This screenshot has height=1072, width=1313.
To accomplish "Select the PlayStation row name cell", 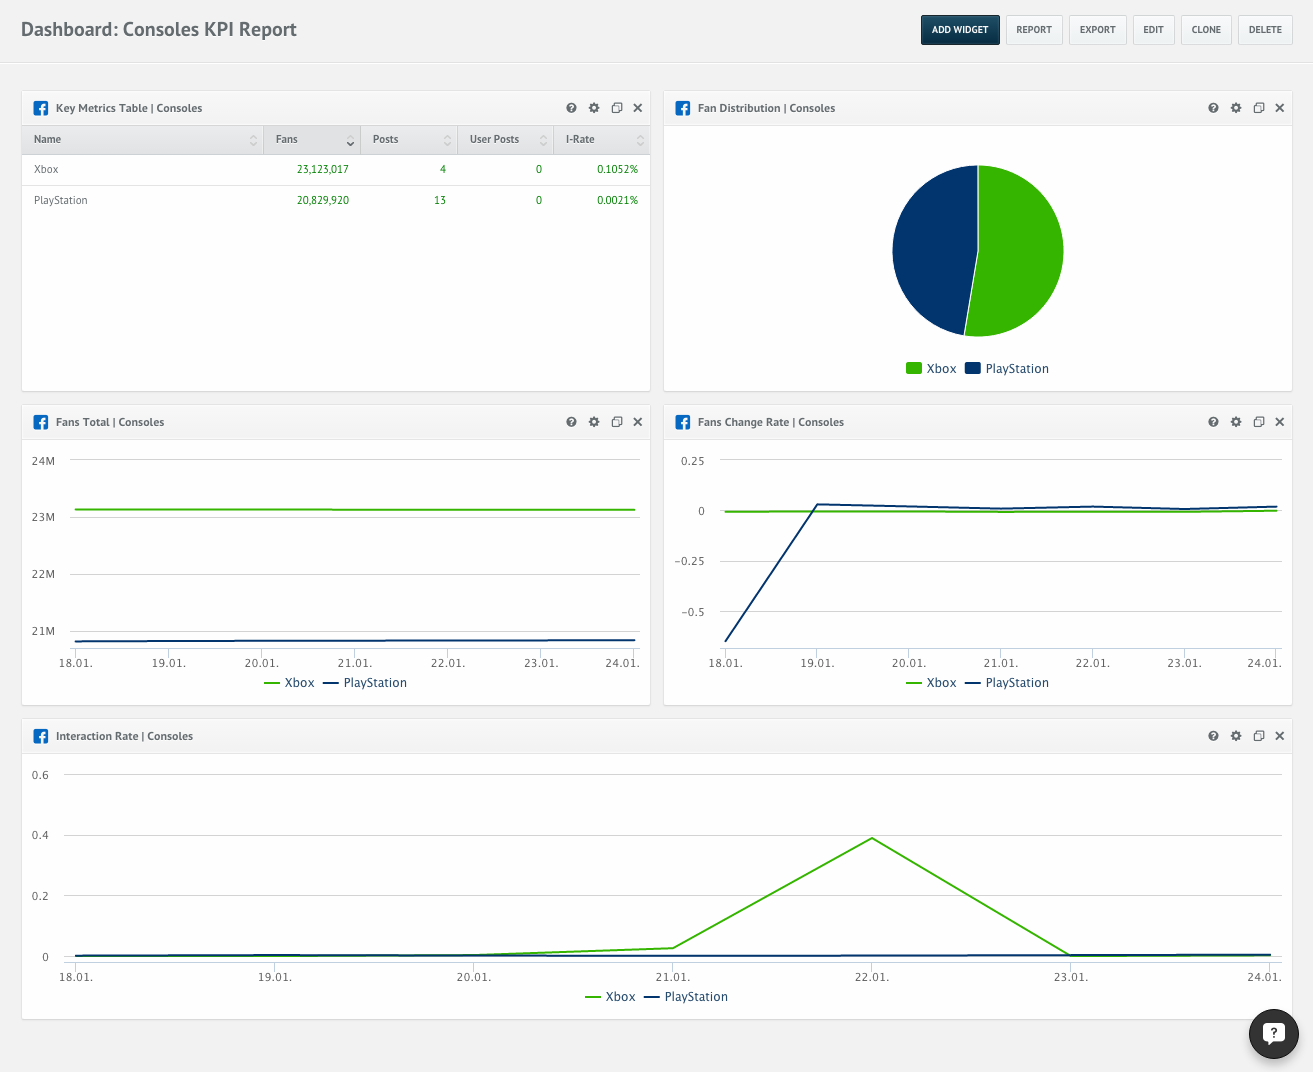I will (61, 201).
